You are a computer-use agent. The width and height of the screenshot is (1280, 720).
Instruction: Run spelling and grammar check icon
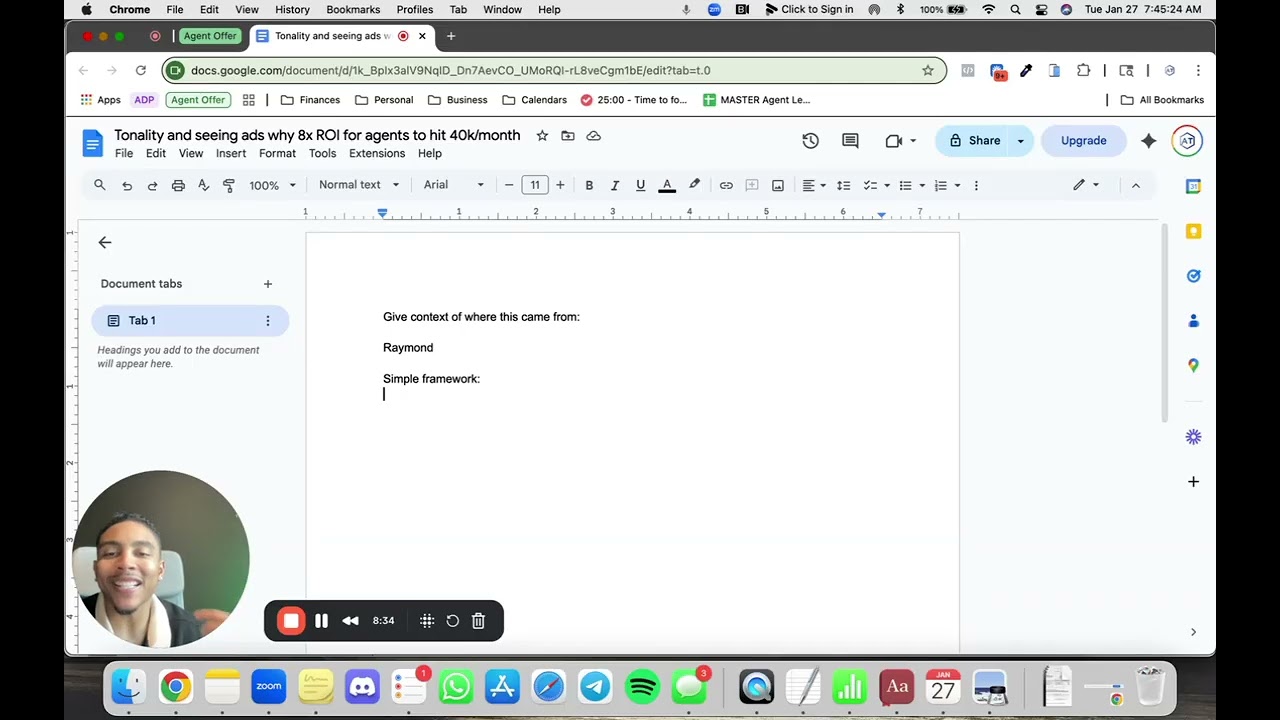204,185
